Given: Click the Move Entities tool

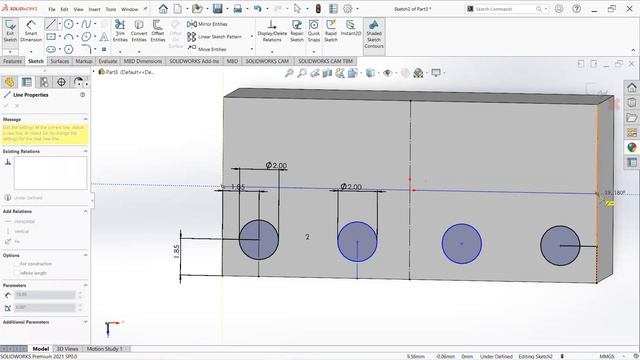Looking at the screenshot, I should pyautogui.click(x=207, y=49).
